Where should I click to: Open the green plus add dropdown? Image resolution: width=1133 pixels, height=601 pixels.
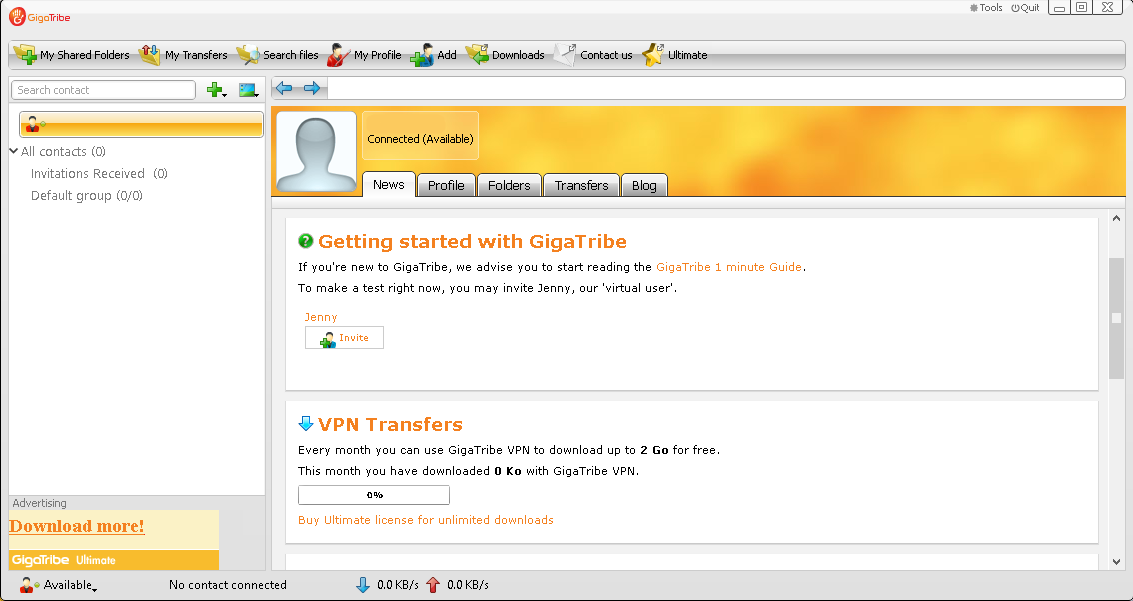(x=217, y=90)
